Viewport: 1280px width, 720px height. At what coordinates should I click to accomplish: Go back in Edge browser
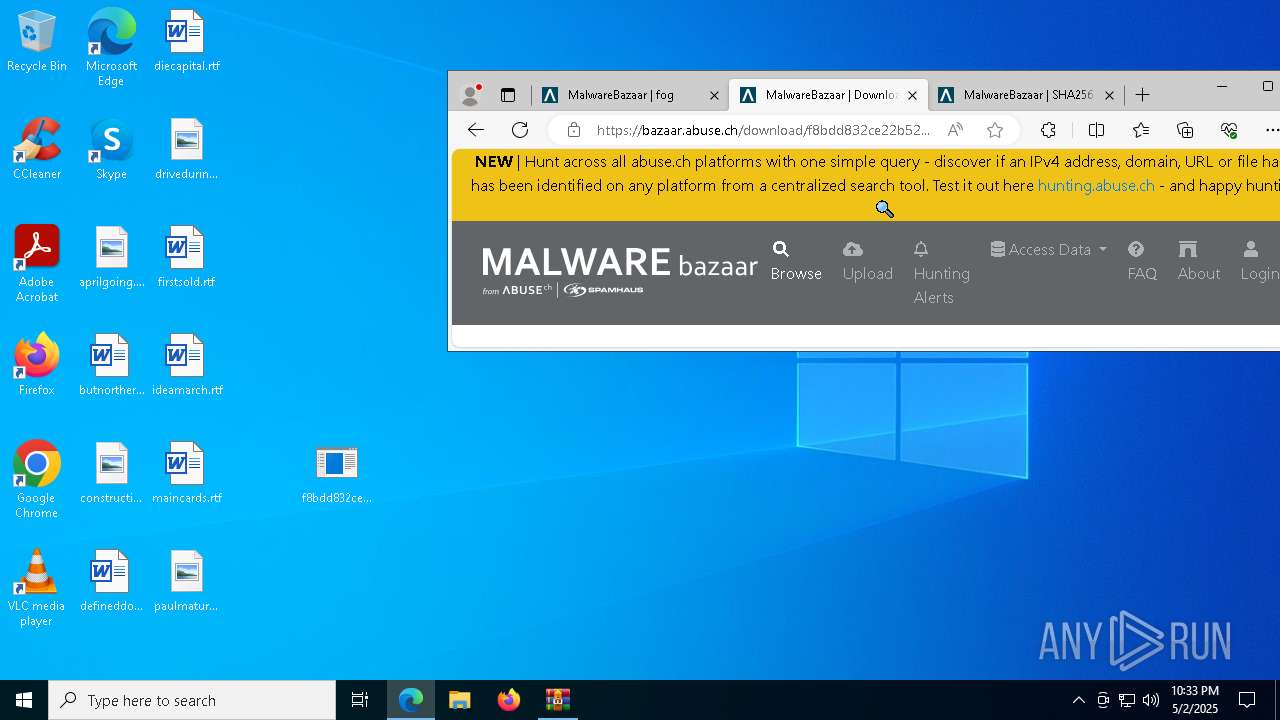[476, 130]
